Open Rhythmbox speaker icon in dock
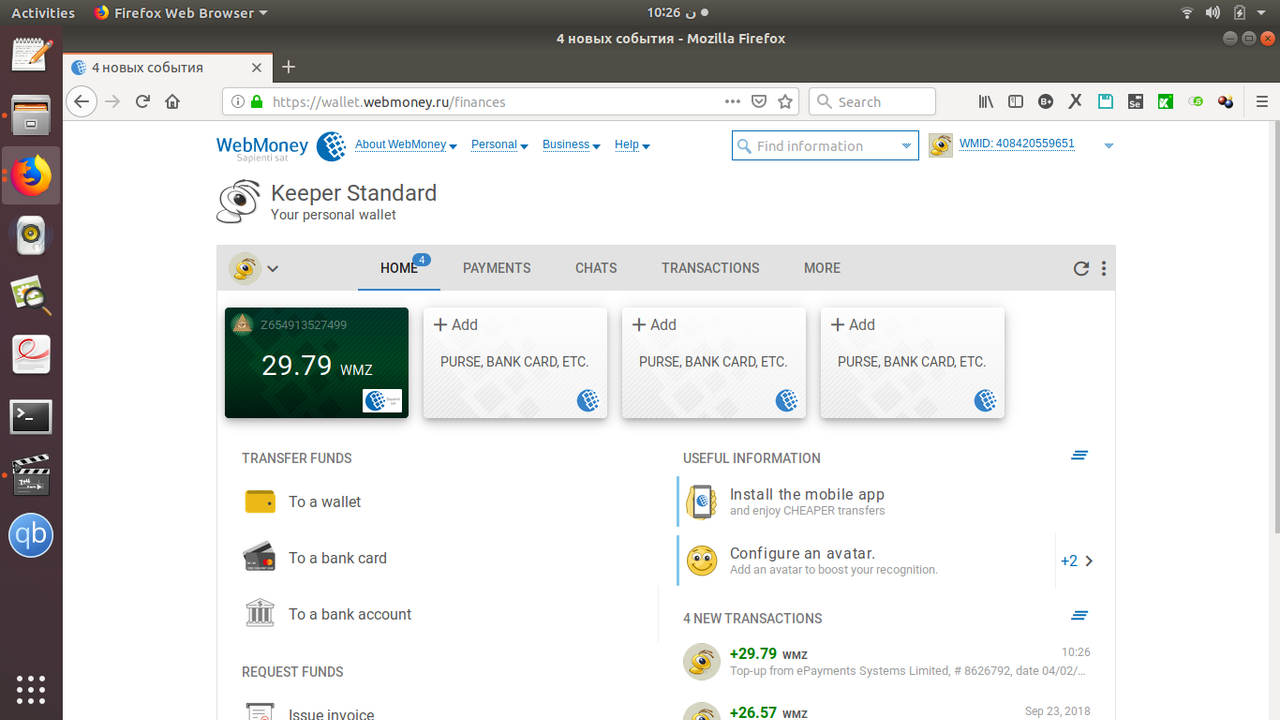The image size is (1280, 720). (31, 235)
